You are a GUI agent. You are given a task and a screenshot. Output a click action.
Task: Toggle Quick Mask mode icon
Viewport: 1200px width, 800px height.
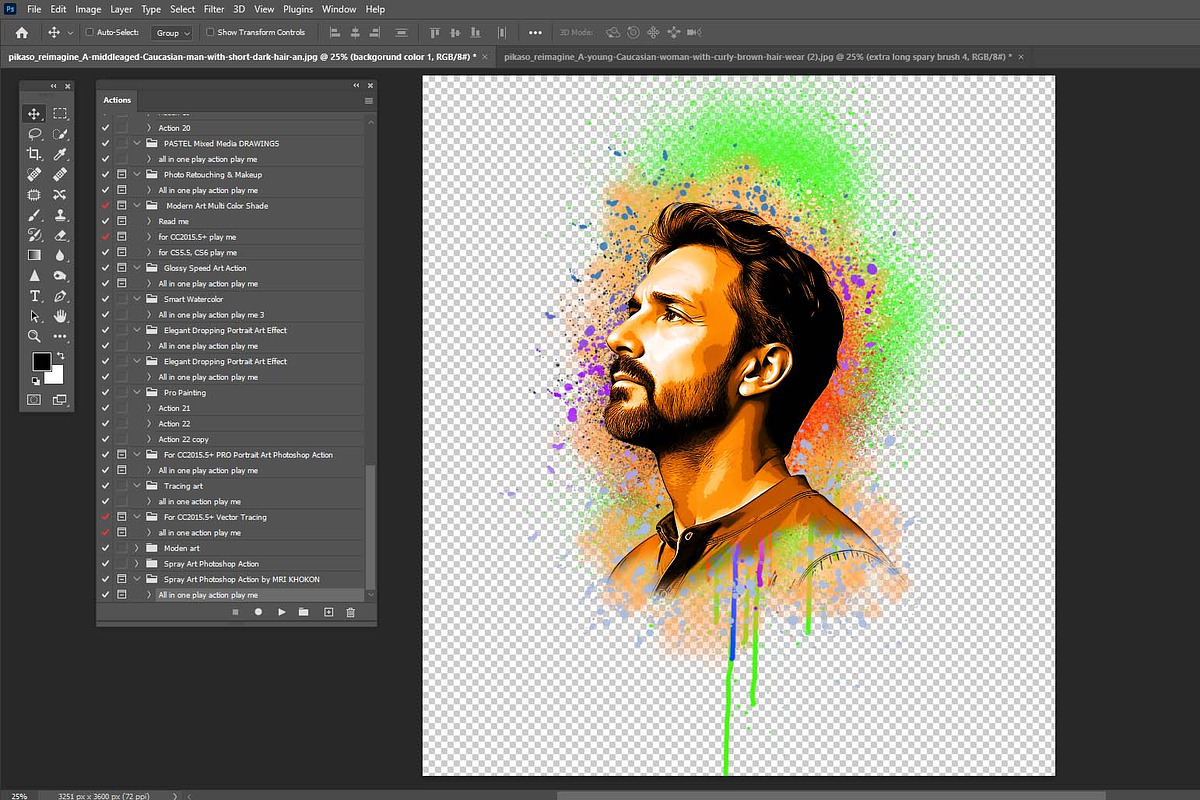34,399
